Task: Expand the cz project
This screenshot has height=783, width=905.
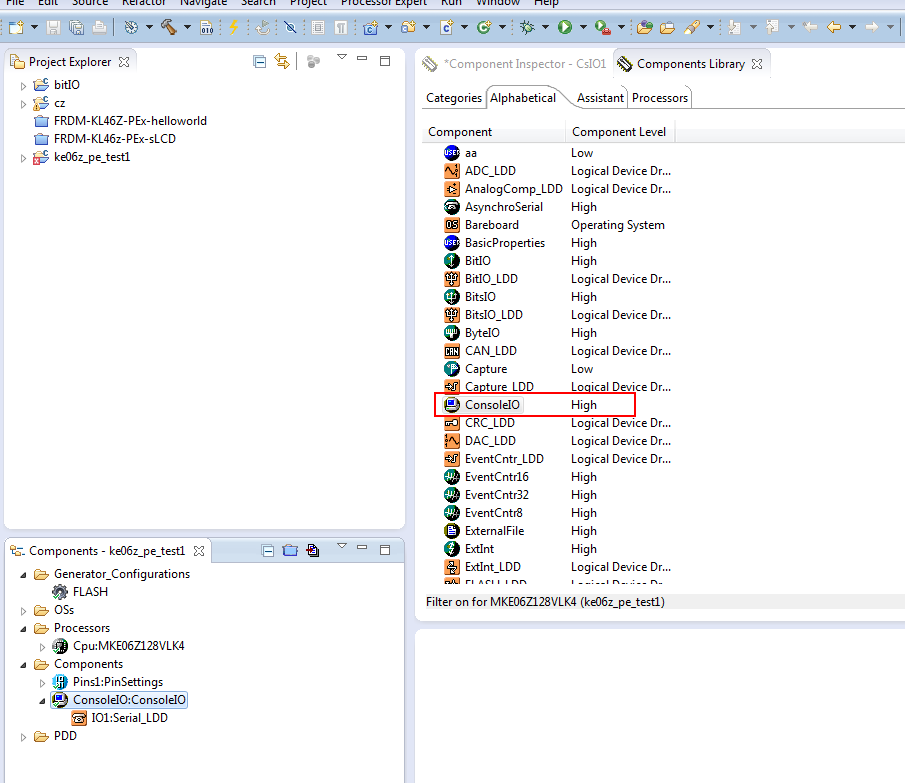Action: tap(23, 104)
